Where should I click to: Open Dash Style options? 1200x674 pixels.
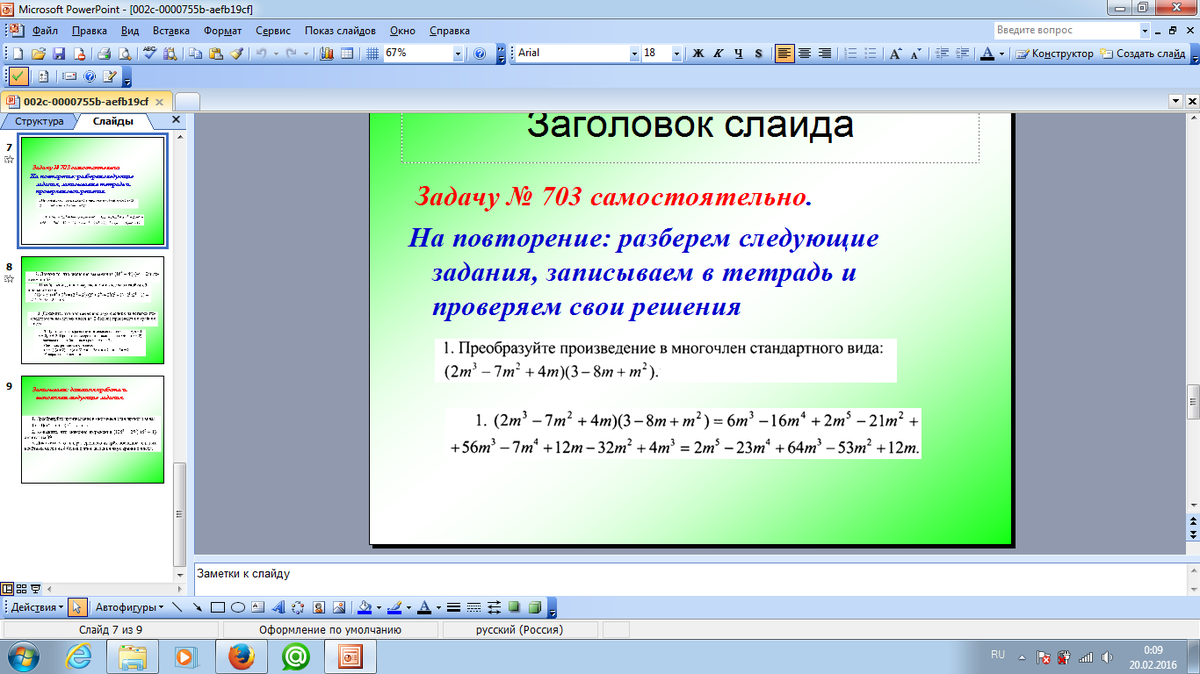click(474, 607)
